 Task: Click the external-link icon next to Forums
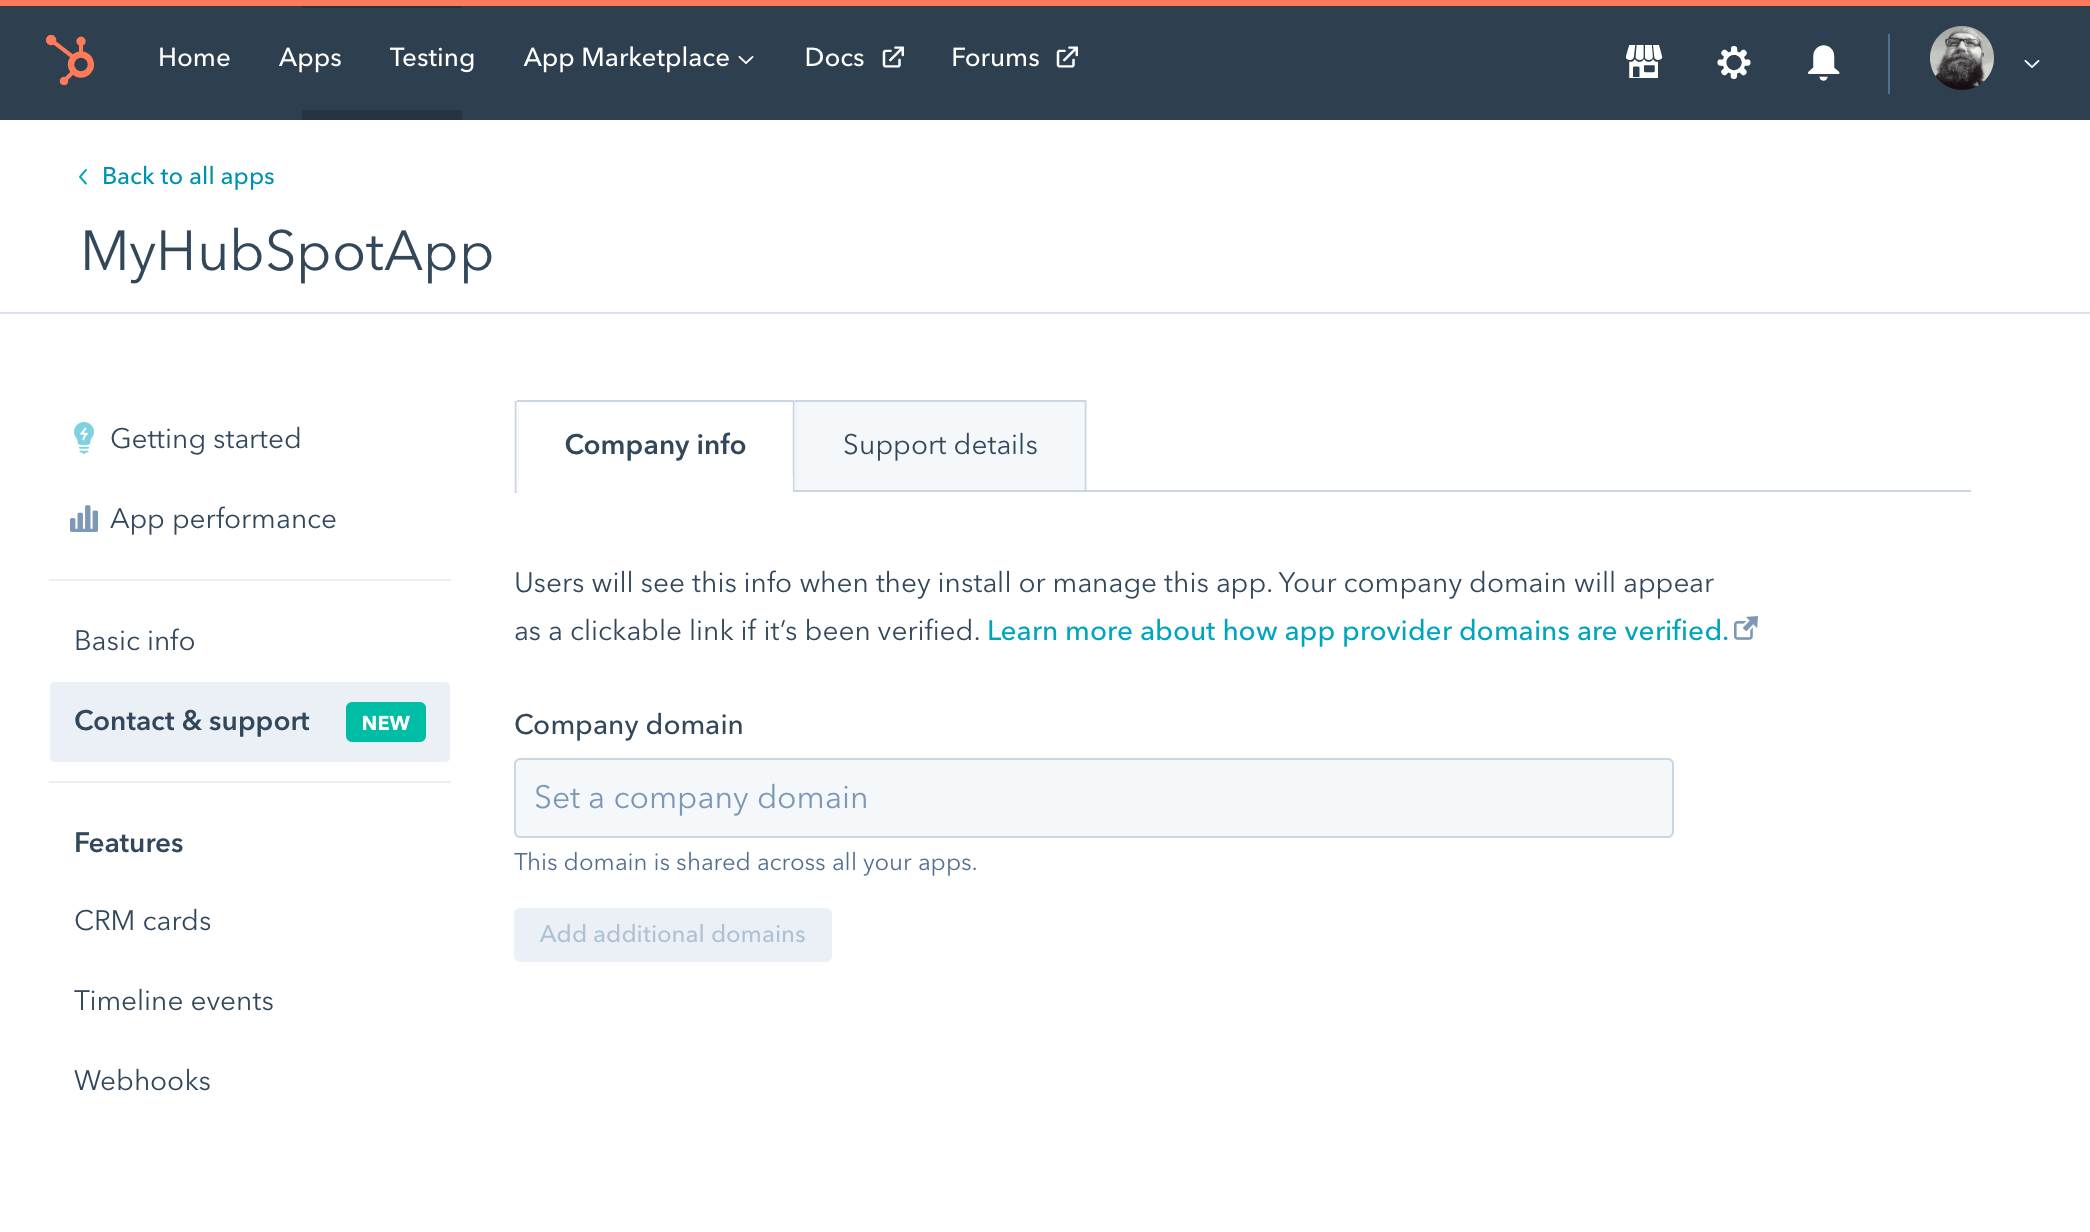point(1067,58)
